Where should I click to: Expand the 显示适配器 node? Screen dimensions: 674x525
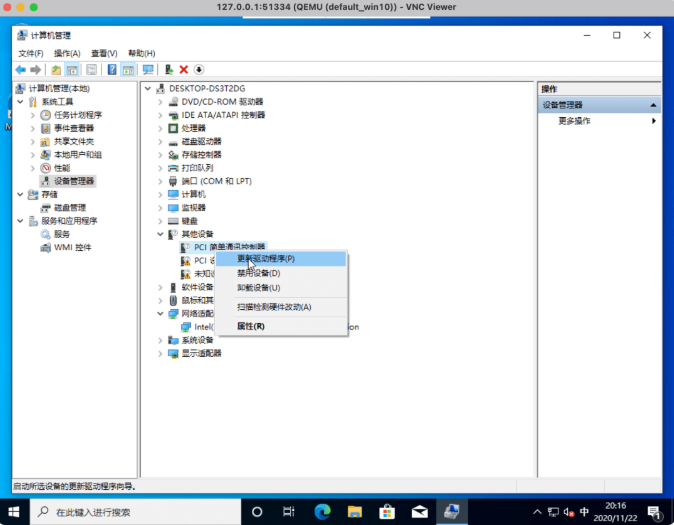coord(160,353)
